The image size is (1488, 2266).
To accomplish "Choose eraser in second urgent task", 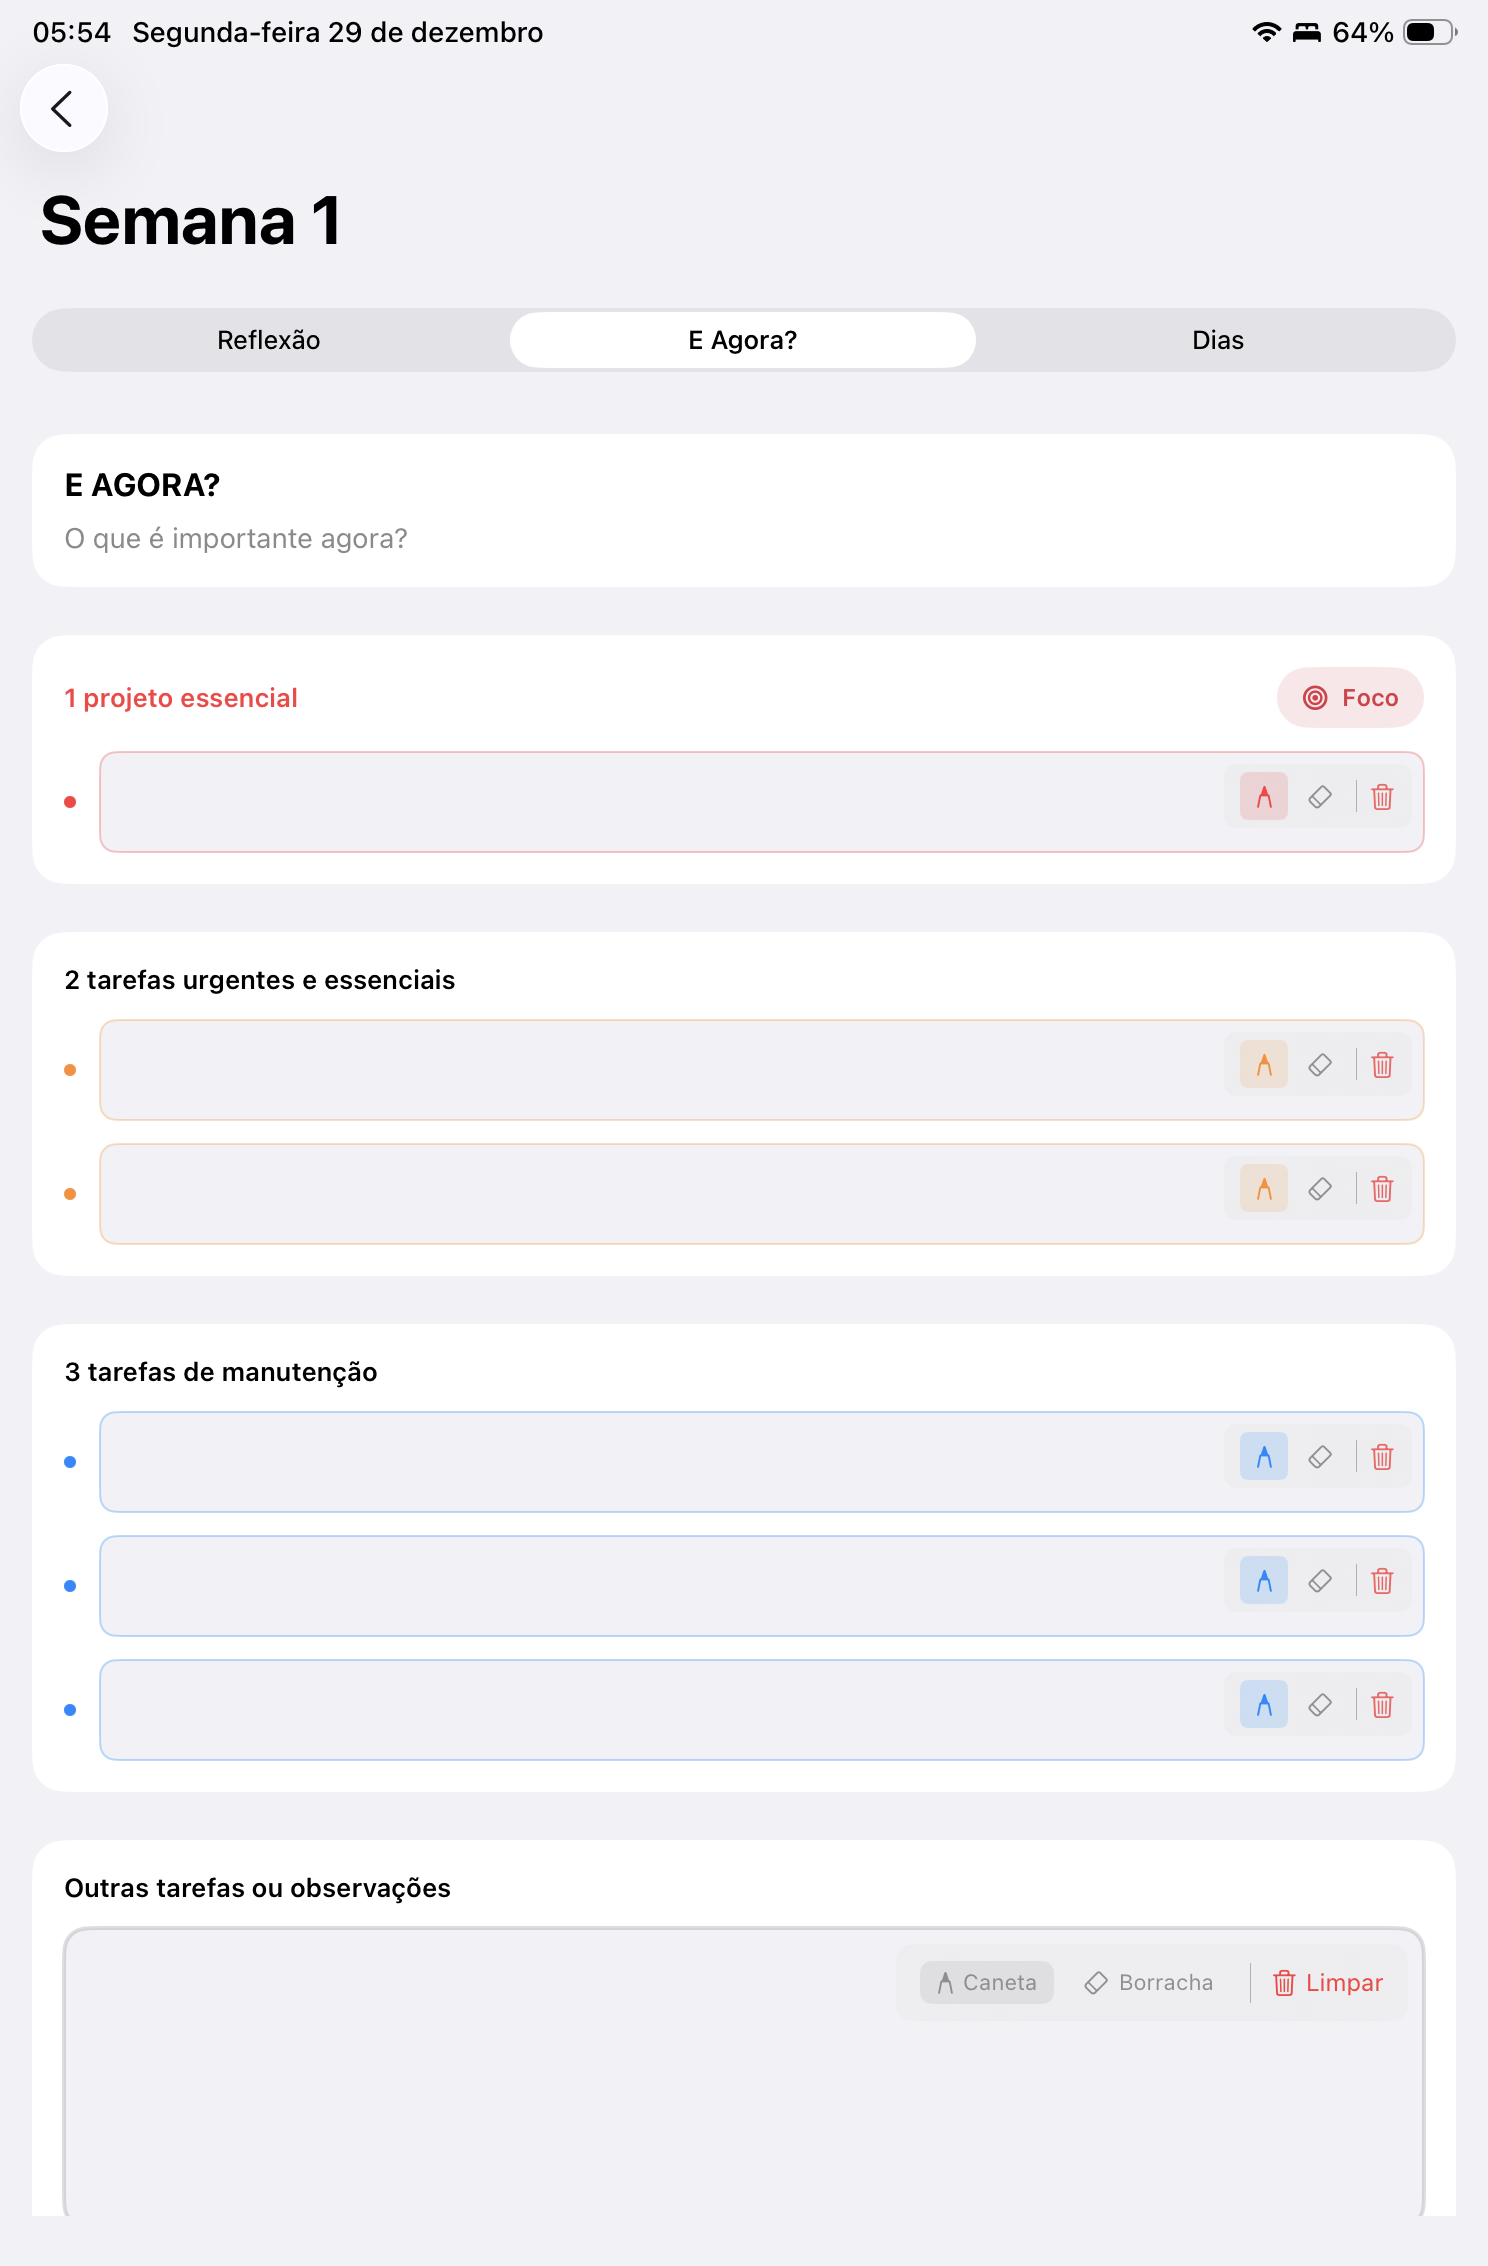I will tap(1320, 1189).
